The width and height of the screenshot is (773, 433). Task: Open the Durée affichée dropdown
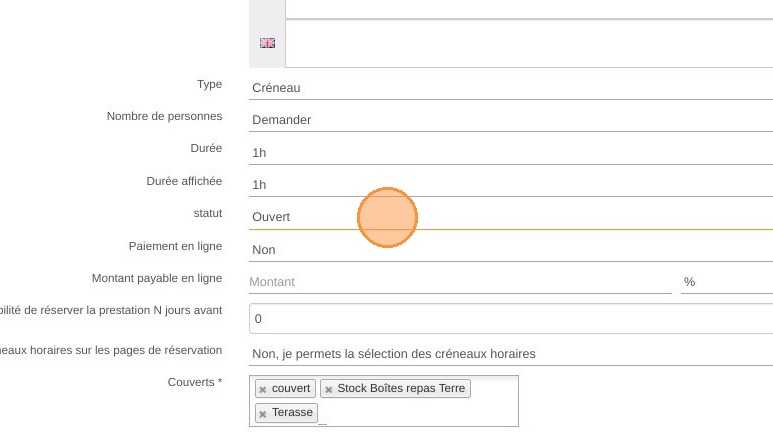[511, 185]
